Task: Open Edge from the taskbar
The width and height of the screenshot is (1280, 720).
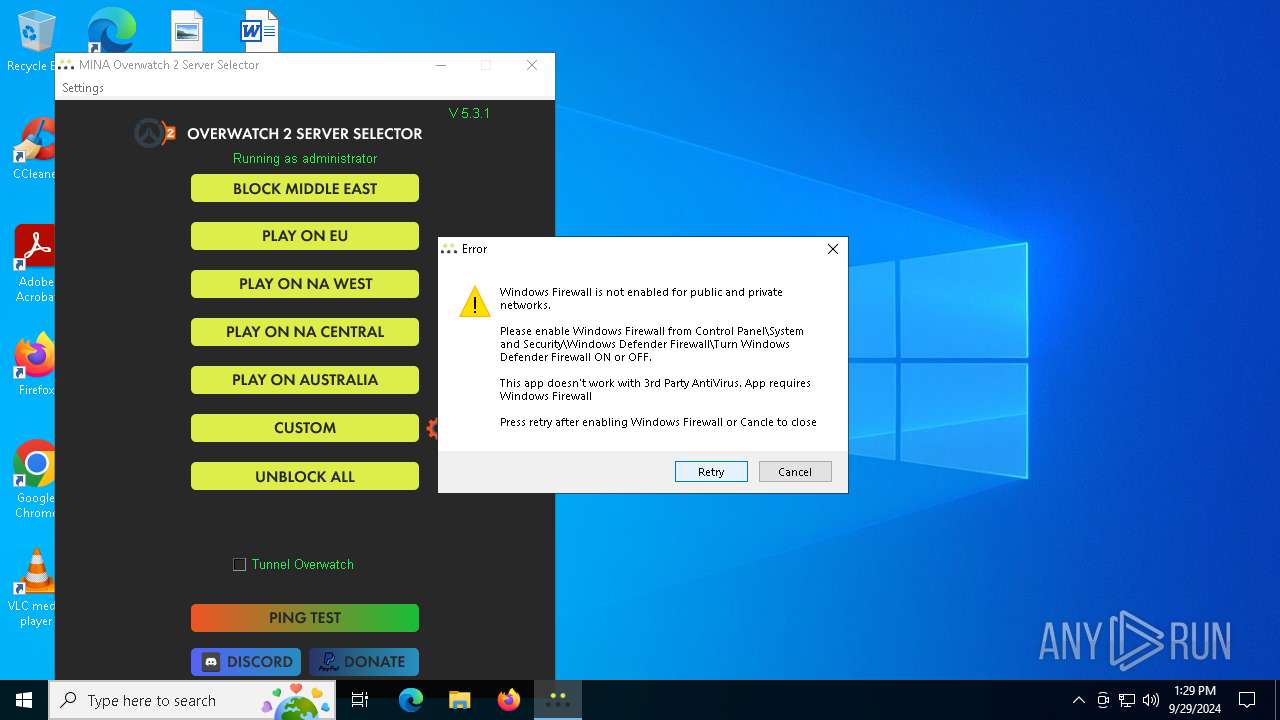Action: (x=411, y=700)
